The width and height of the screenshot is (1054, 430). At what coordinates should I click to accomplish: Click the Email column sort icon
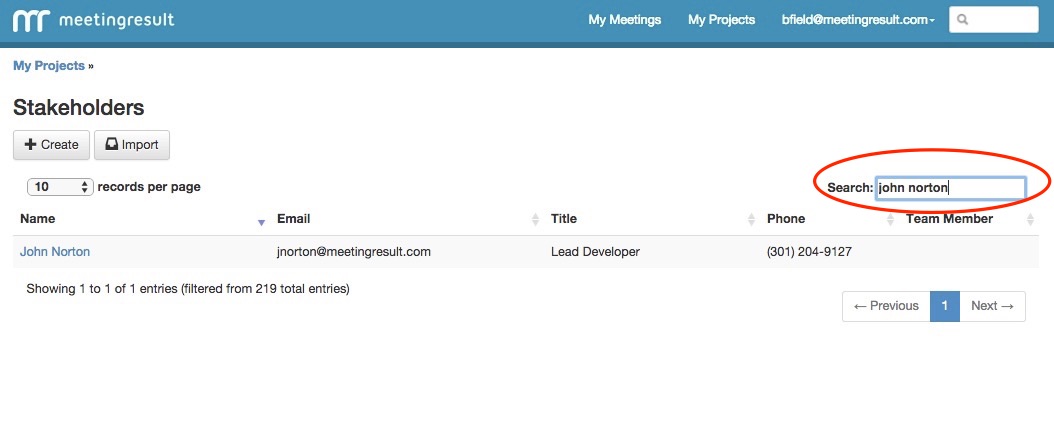pos(535,219)
